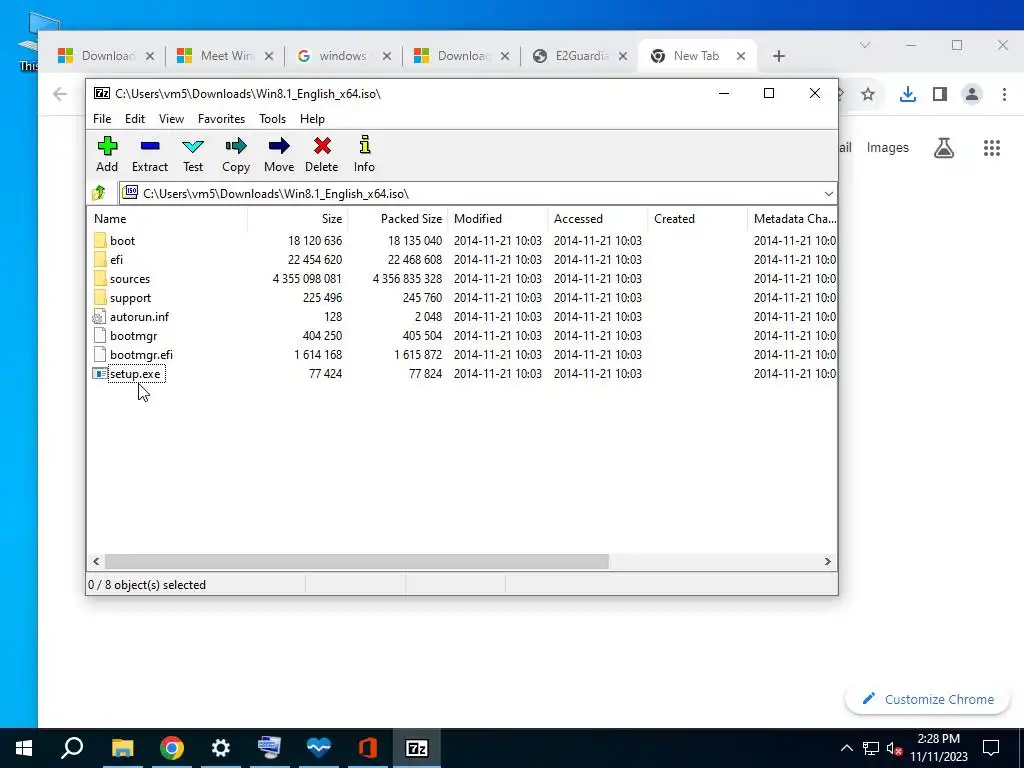Open File Explorer from the taskbar
Screen dimensions: 1024x768
pyautogui.click(x=122, y=748)
